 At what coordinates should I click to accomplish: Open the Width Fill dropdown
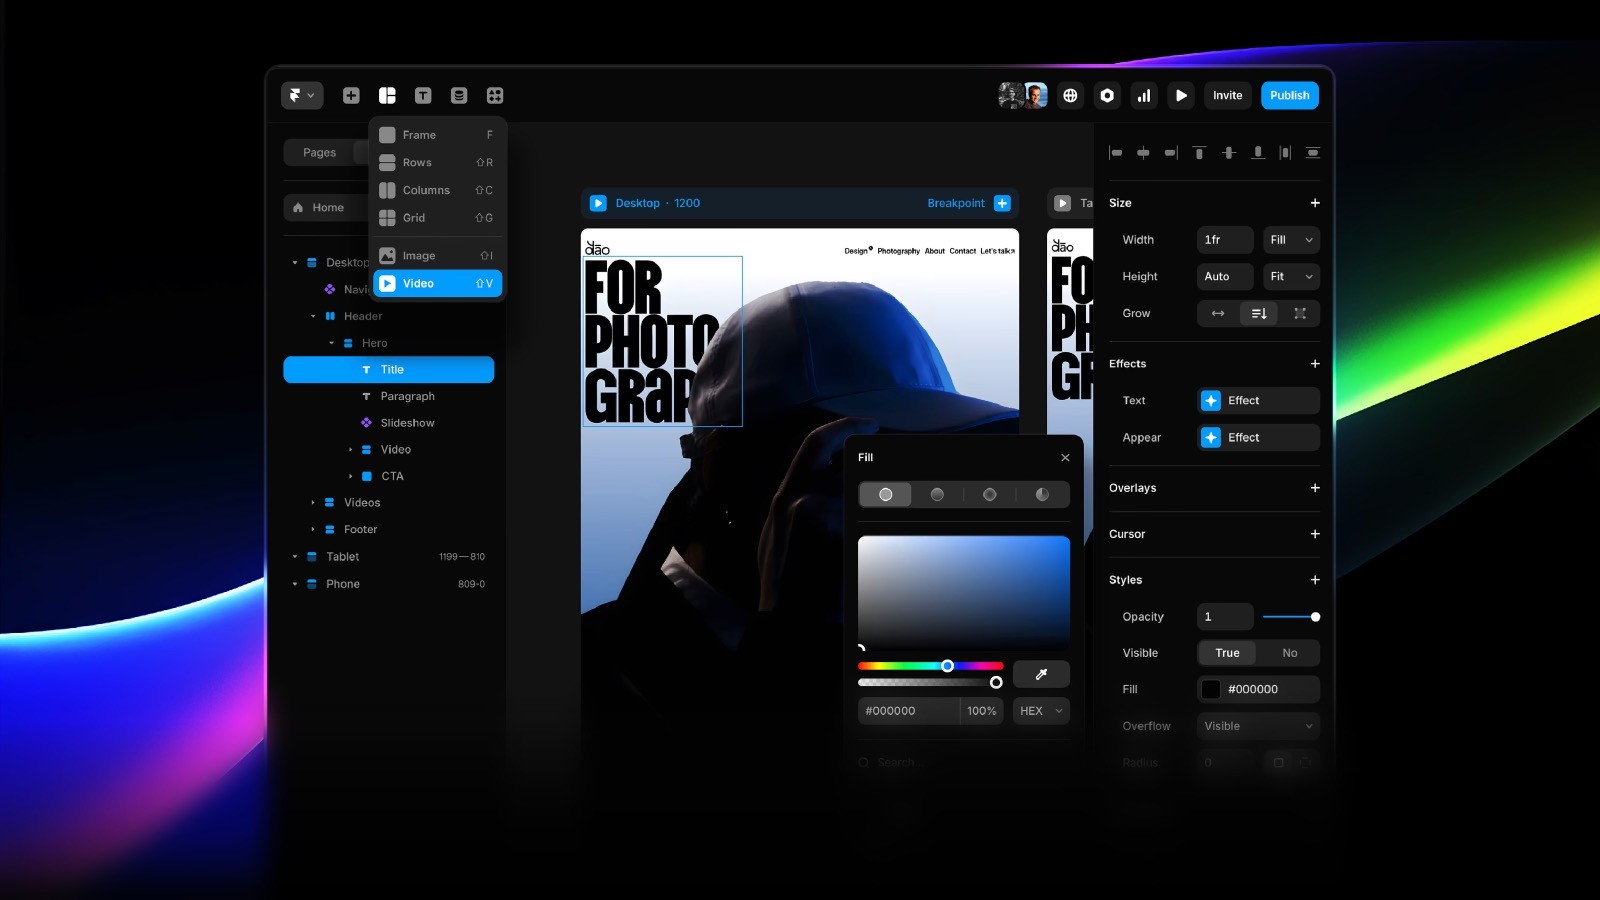point(1291,239)
